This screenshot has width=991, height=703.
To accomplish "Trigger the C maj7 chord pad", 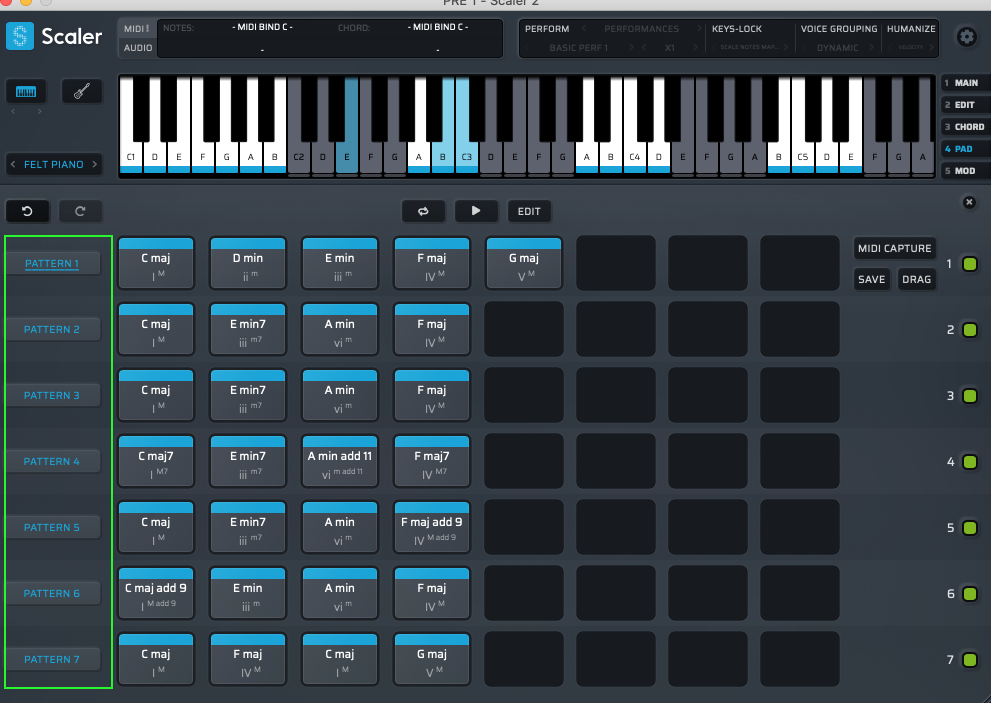I will coord(156,461).
